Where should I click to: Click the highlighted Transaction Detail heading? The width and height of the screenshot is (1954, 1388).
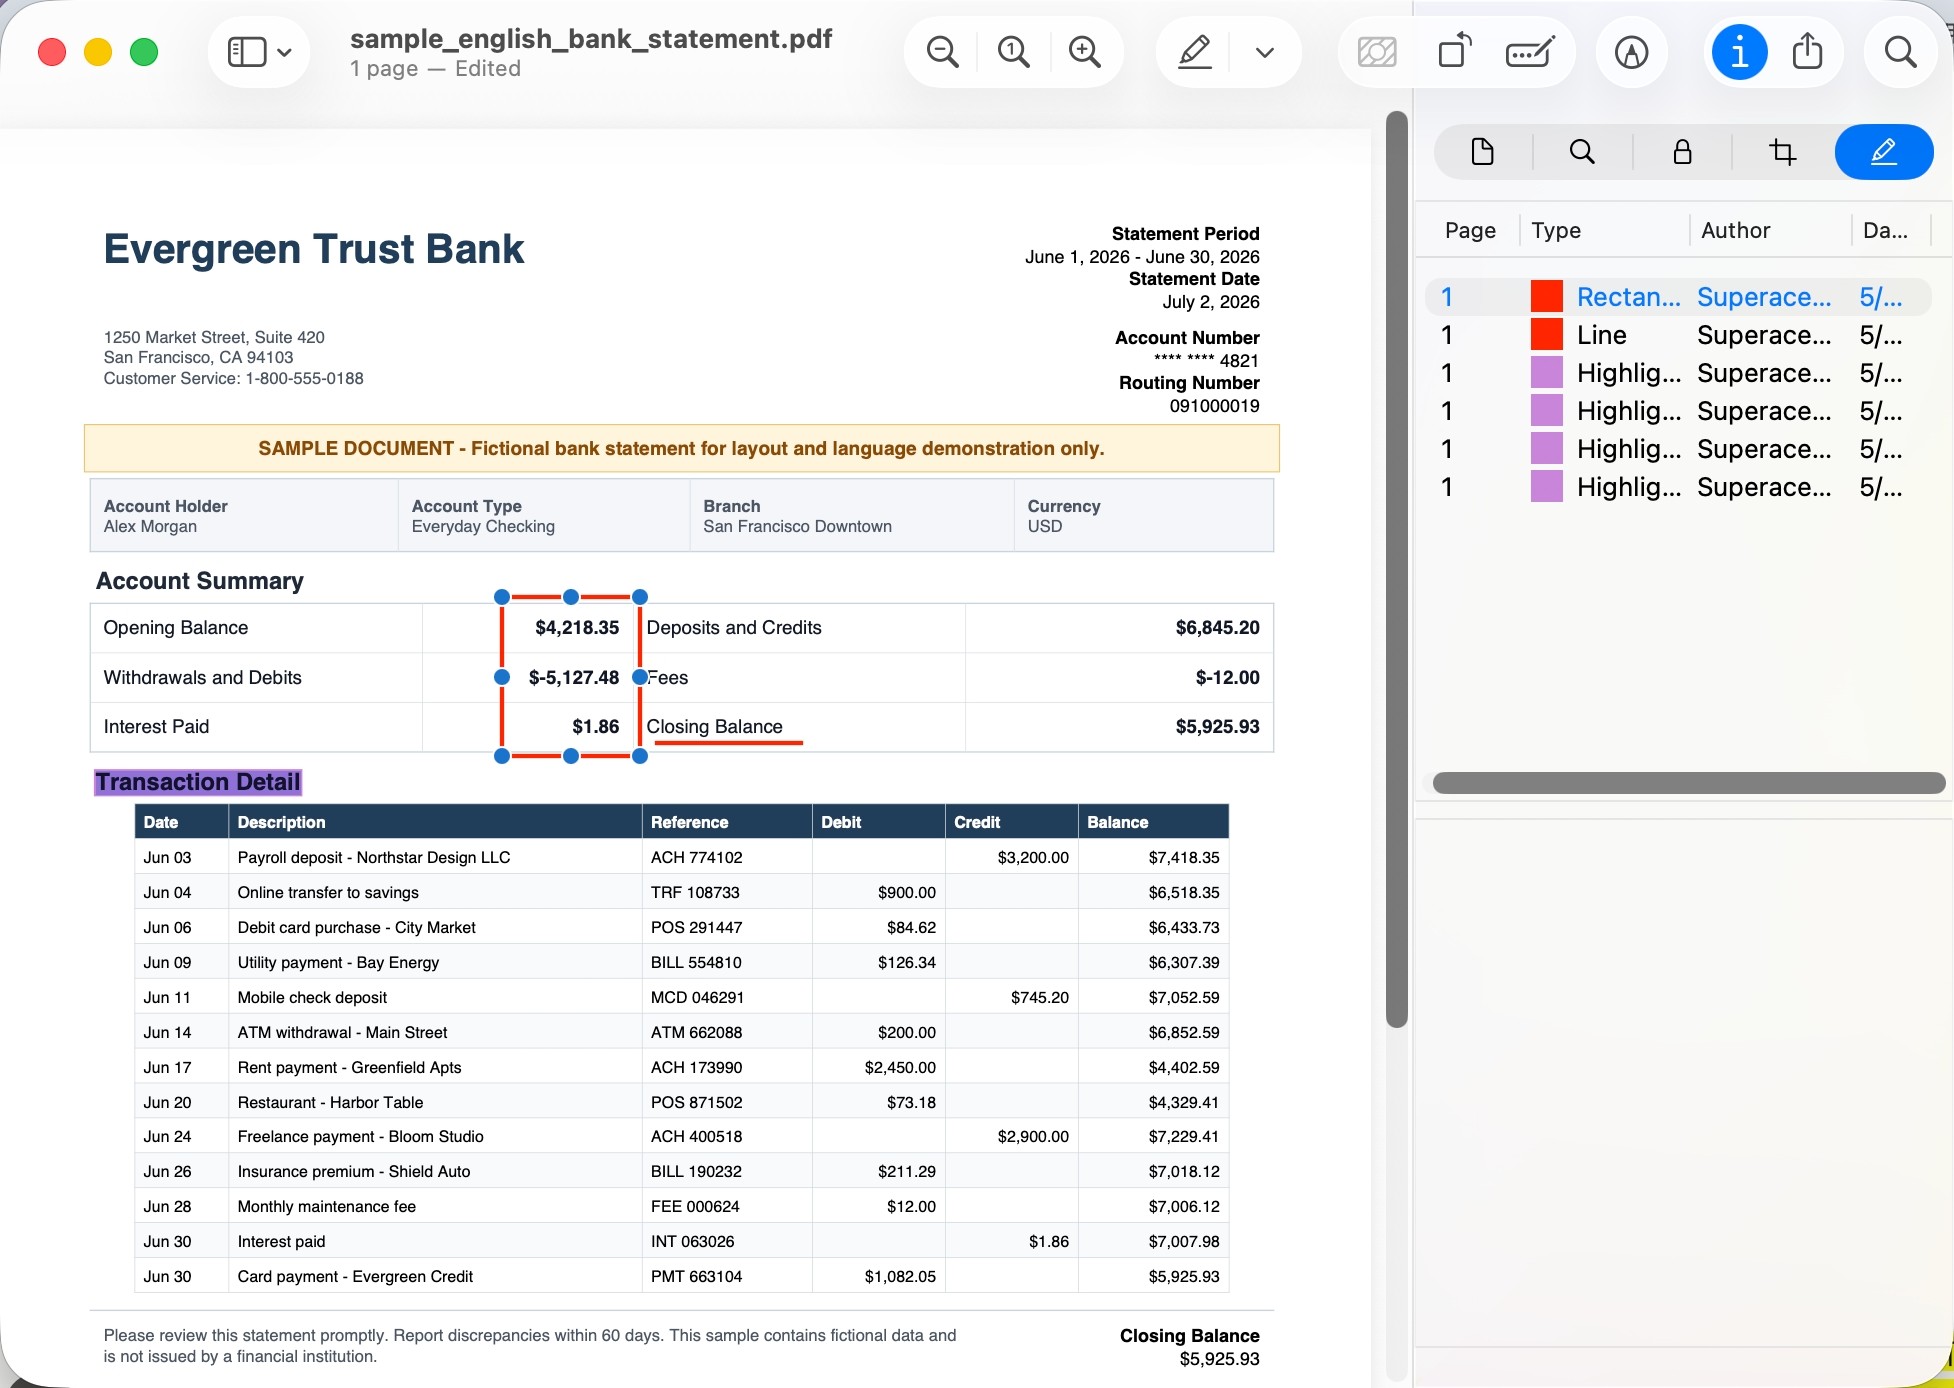(x=198, y=782)
